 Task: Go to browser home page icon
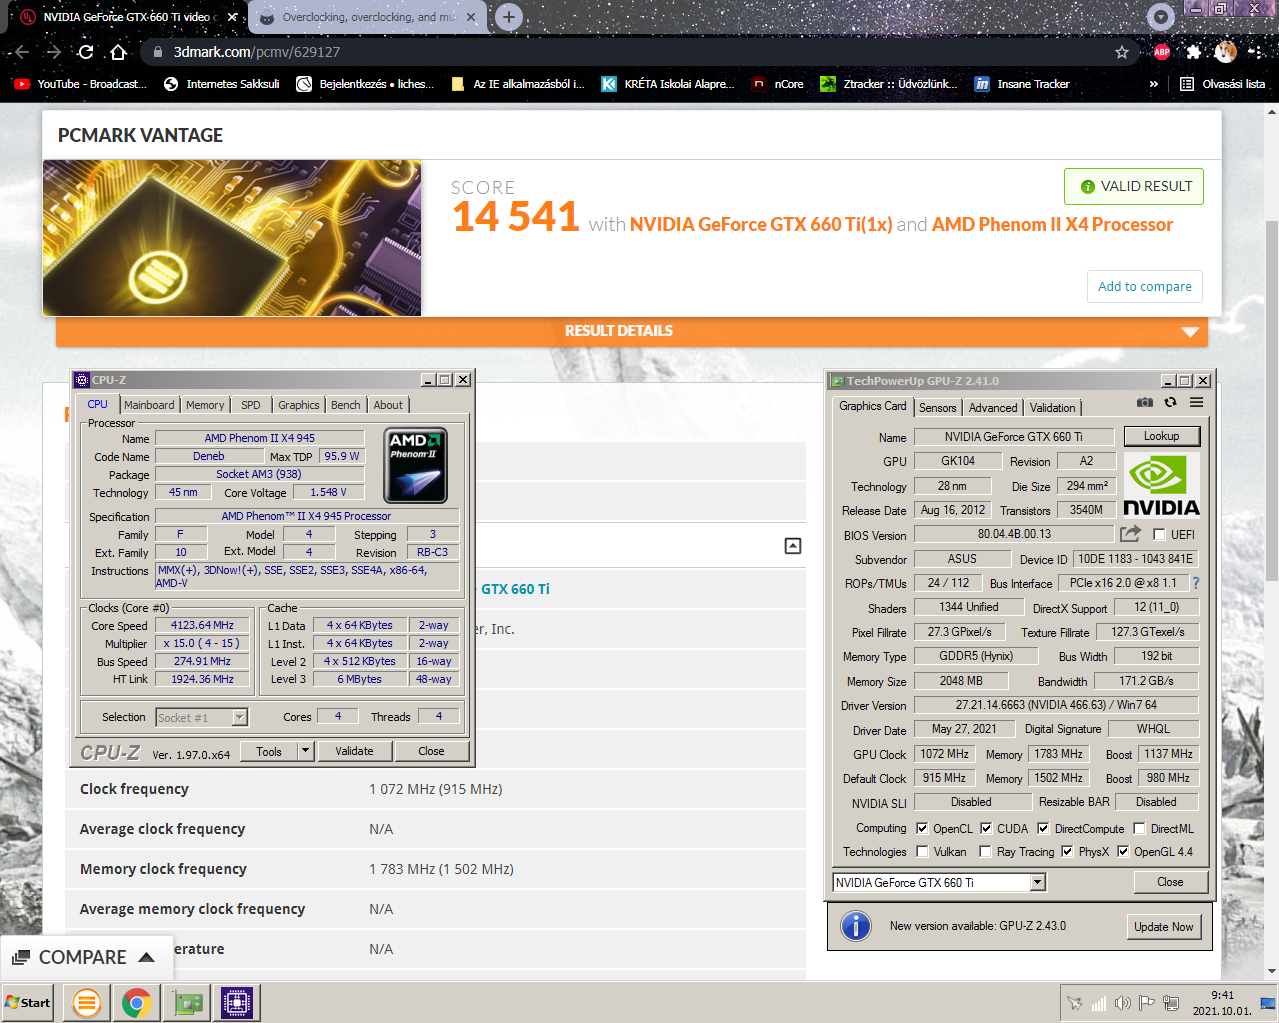click(x=118, y=52)
